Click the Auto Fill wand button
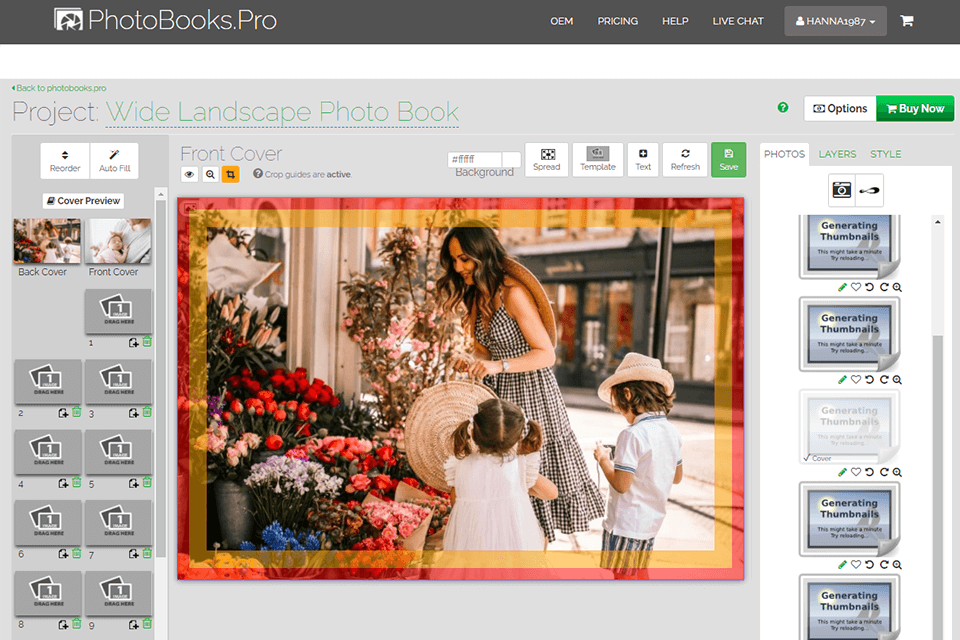Image resolution: width=960 pixels, height=640 pixels. [114, 161]
